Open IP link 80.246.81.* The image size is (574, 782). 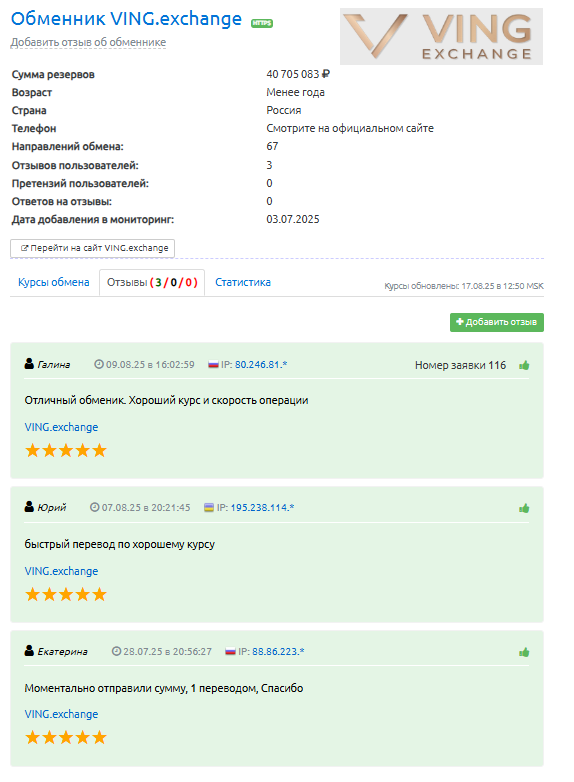[261, 365]
